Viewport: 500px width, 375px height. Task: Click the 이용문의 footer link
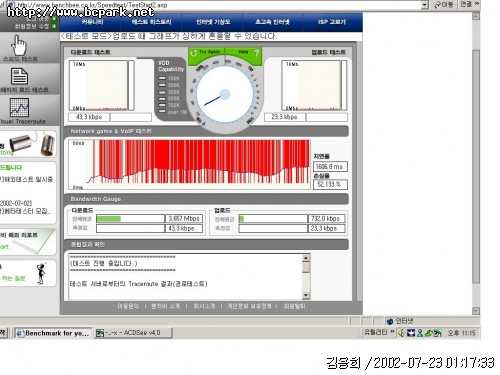[x=128, y=306]
